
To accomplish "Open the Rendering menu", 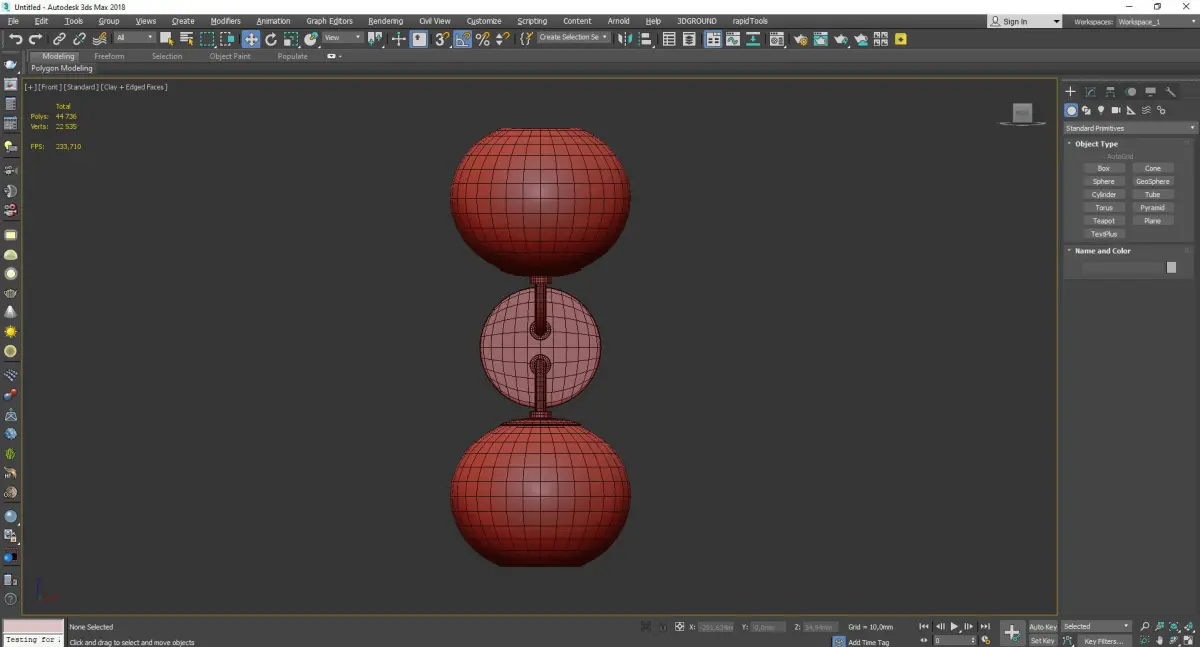I will tap(385, 21).
